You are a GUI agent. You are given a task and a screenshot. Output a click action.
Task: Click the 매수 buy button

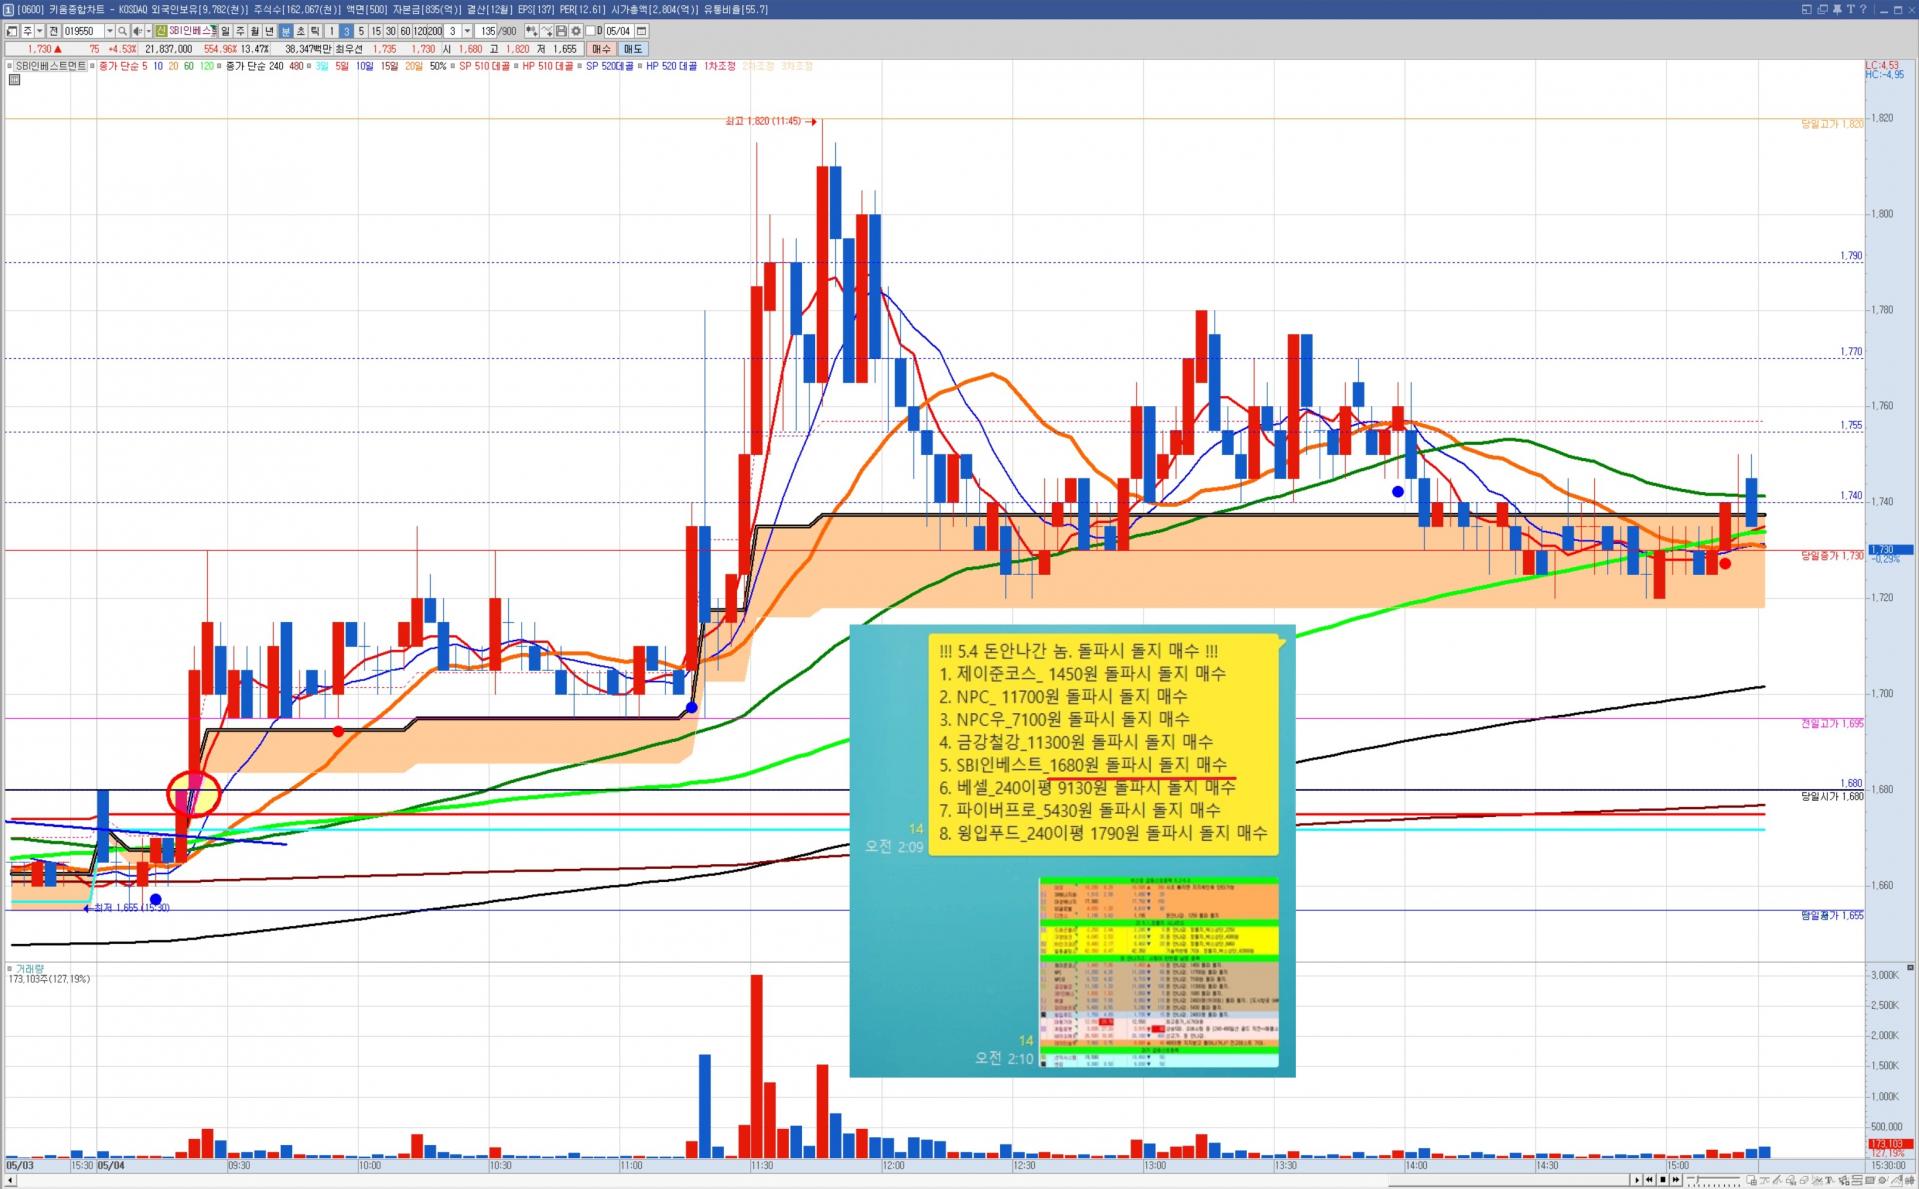601,48
